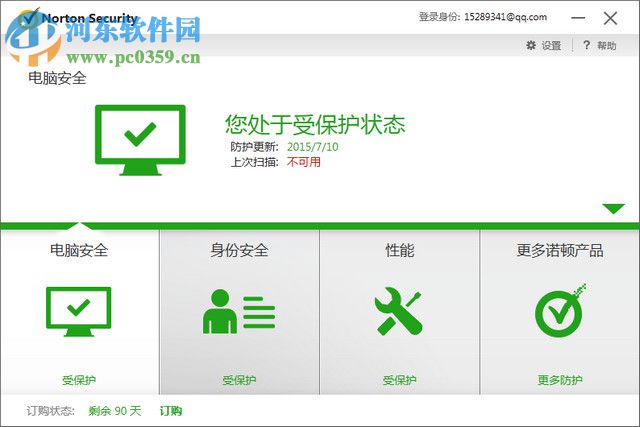Click 受保护 status under 电脑安全
This screenshot has height=427, width=640.
click(x=79, y=380)
